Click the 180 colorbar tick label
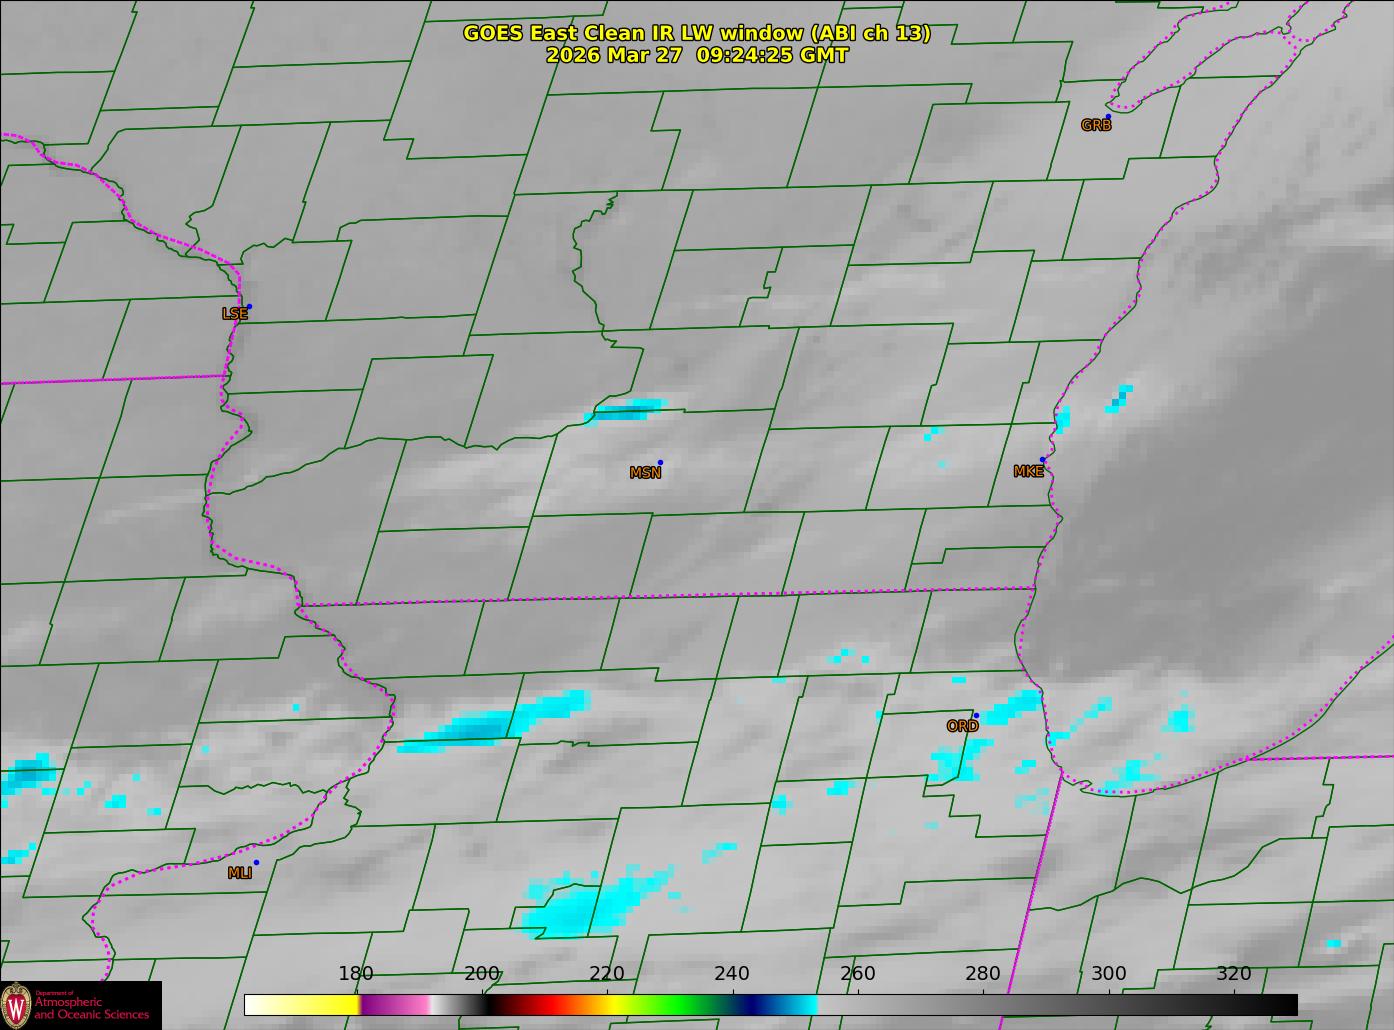Screen dimensions: 1394x1030 click(x=356, y=974)
